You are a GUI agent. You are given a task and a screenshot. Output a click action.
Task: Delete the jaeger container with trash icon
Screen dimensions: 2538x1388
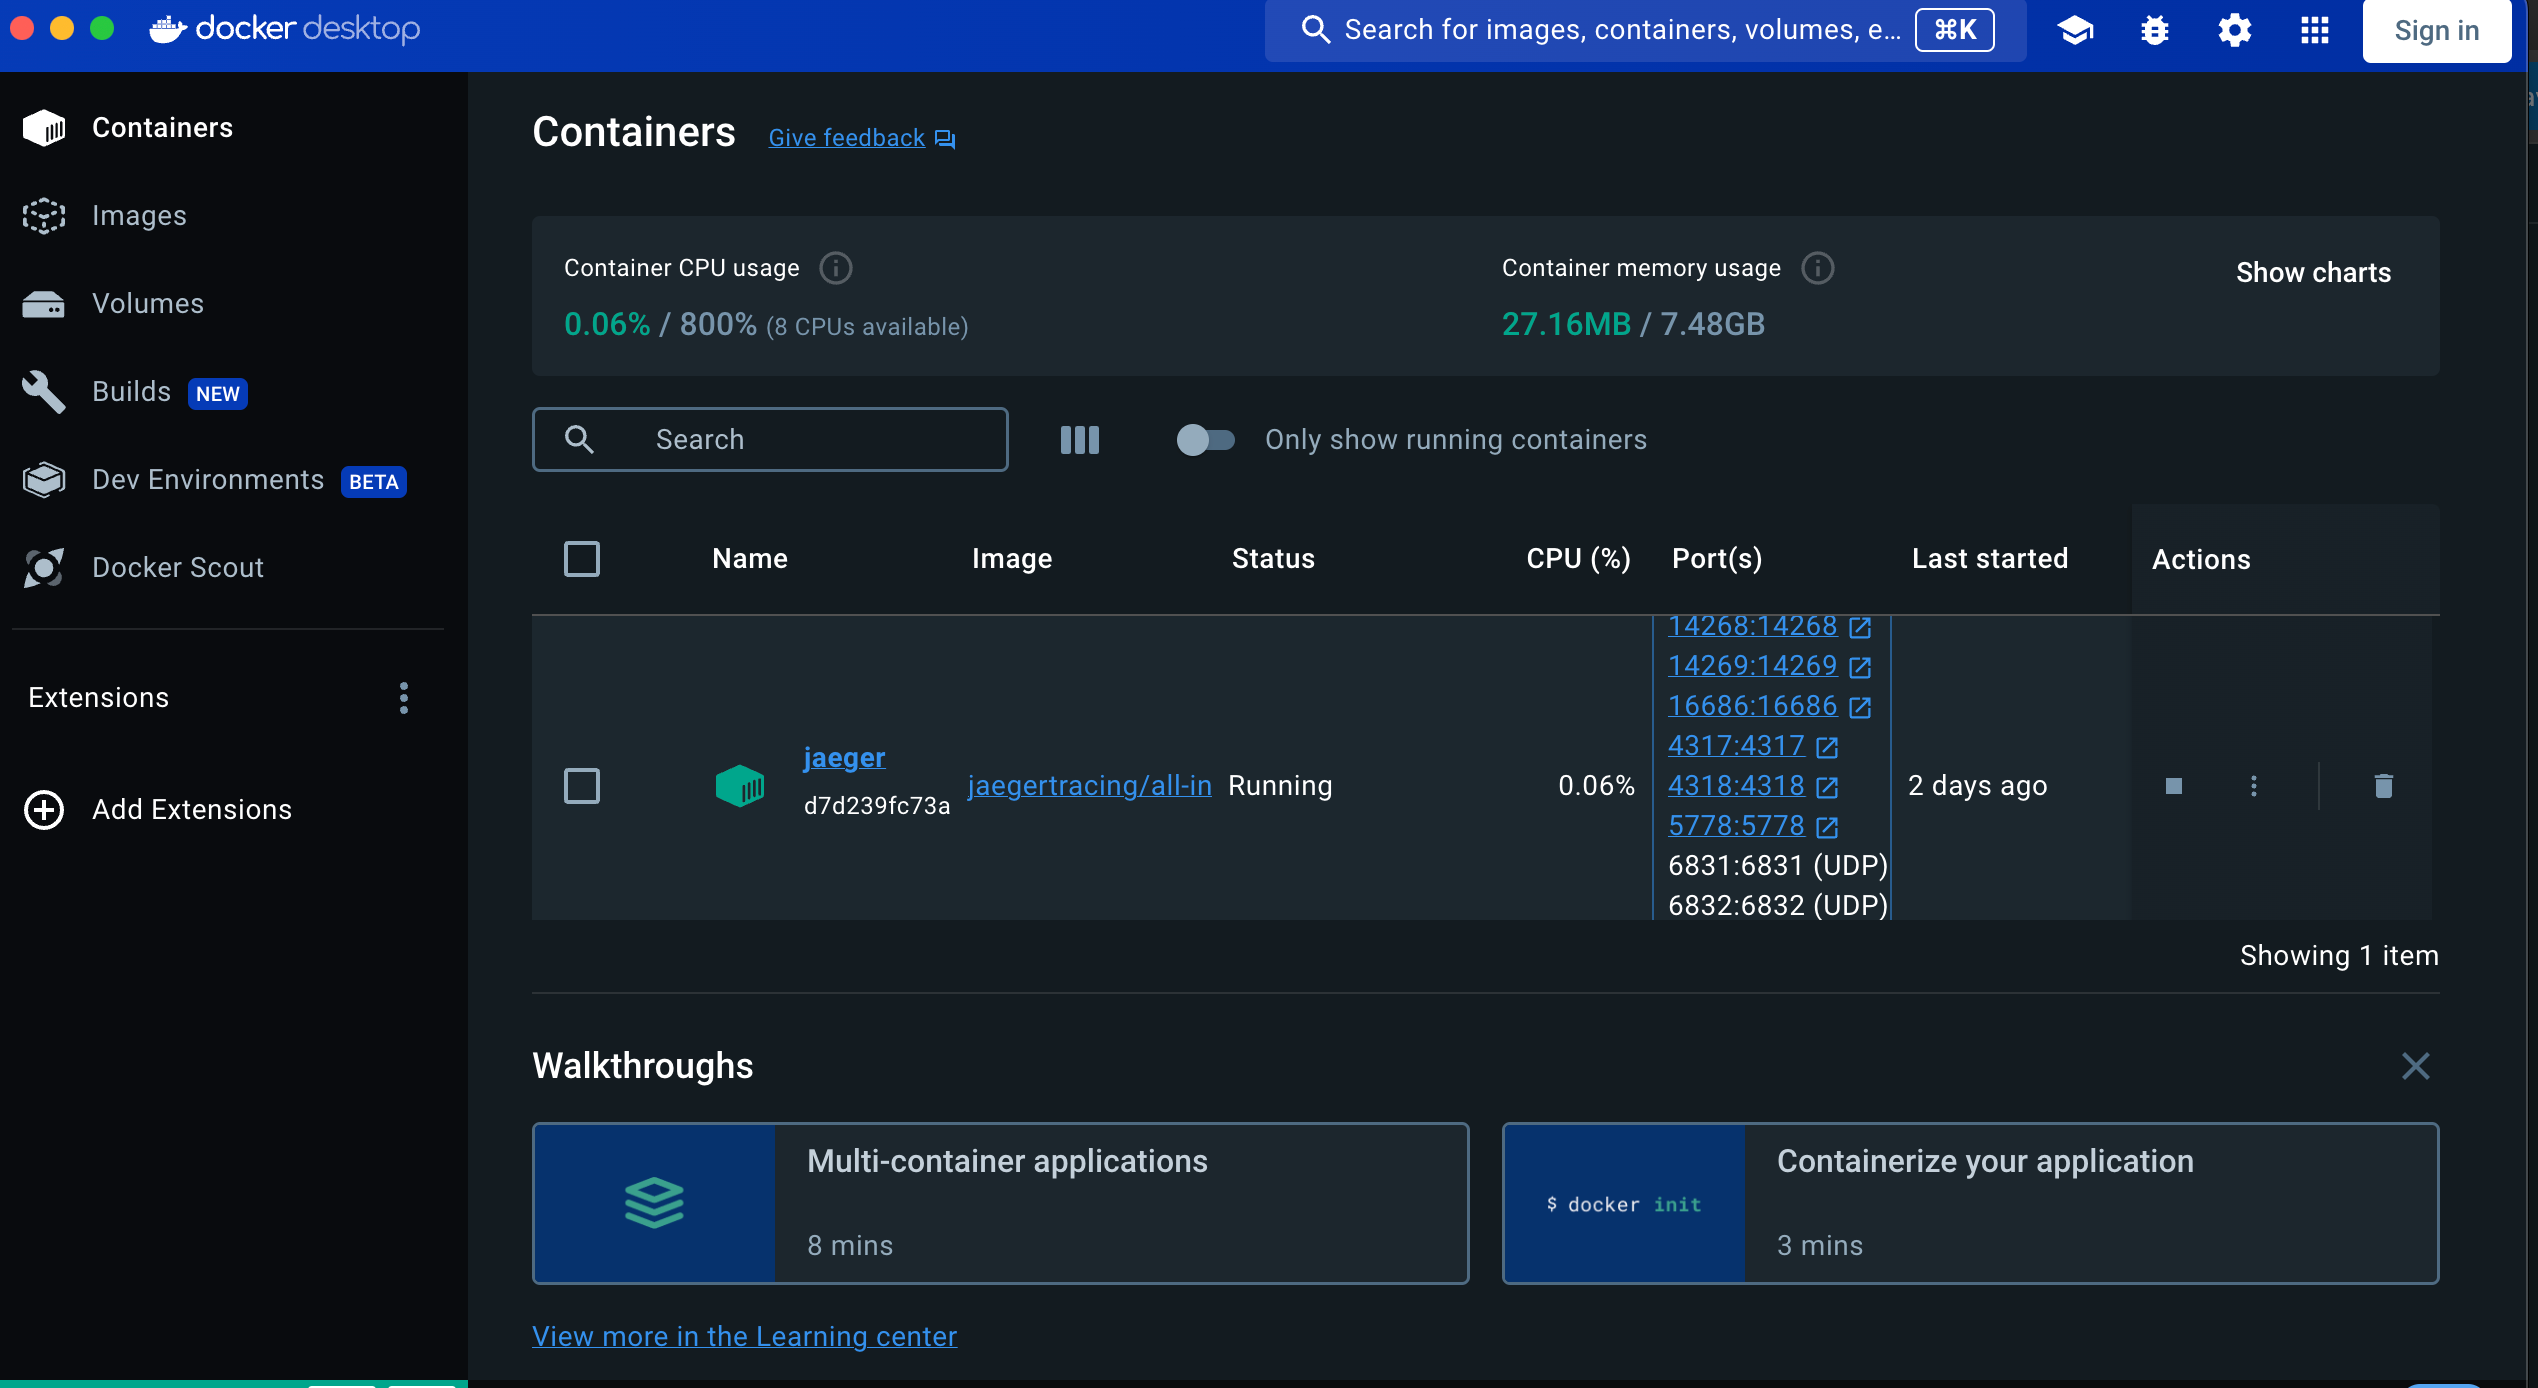(2382, 786)
